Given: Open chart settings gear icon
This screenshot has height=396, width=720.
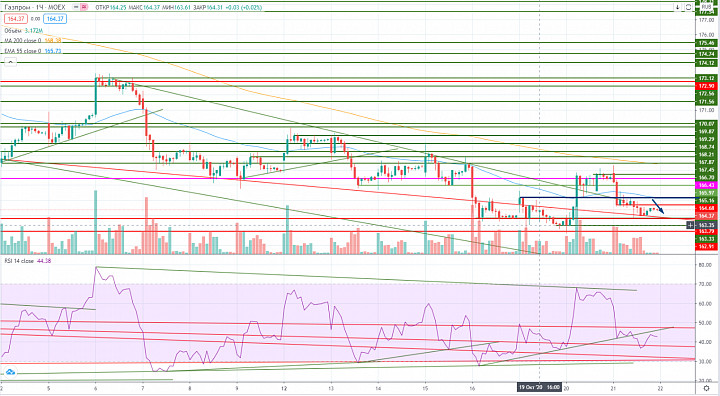Looking at the screenshot, I should coord(706,388).
